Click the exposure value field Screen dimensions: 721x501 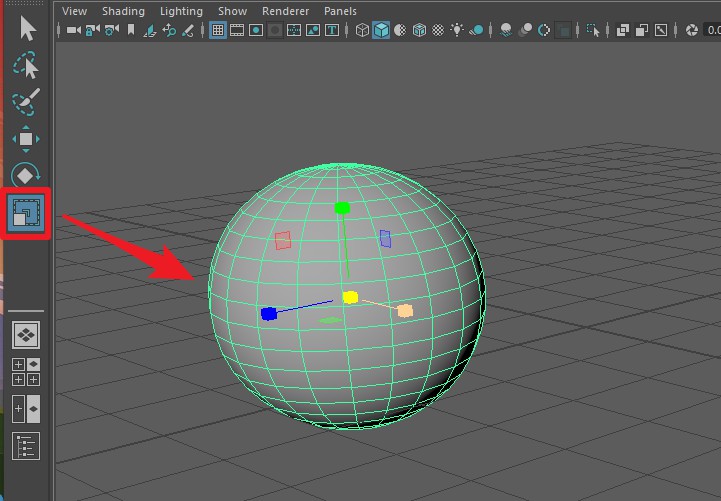click(712, 30)
